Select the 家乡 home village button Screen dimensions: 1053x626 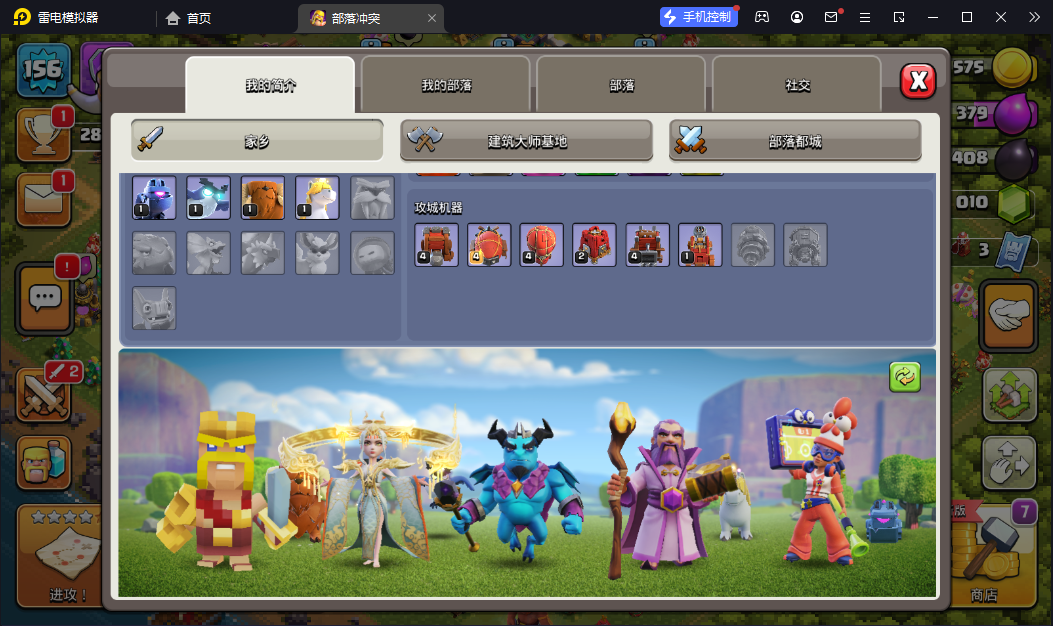click(x=257, y=141)
